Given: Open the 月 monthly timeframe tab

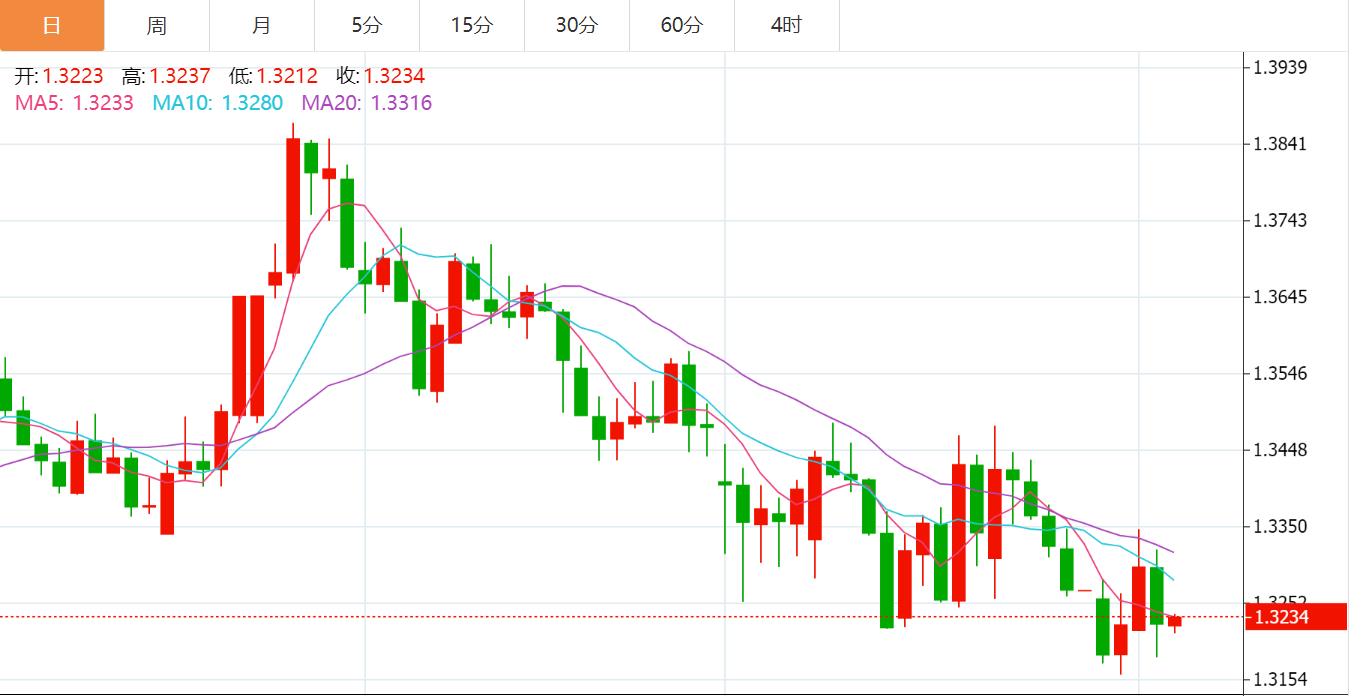Looking at the screenshot, I should coord(262,26).
